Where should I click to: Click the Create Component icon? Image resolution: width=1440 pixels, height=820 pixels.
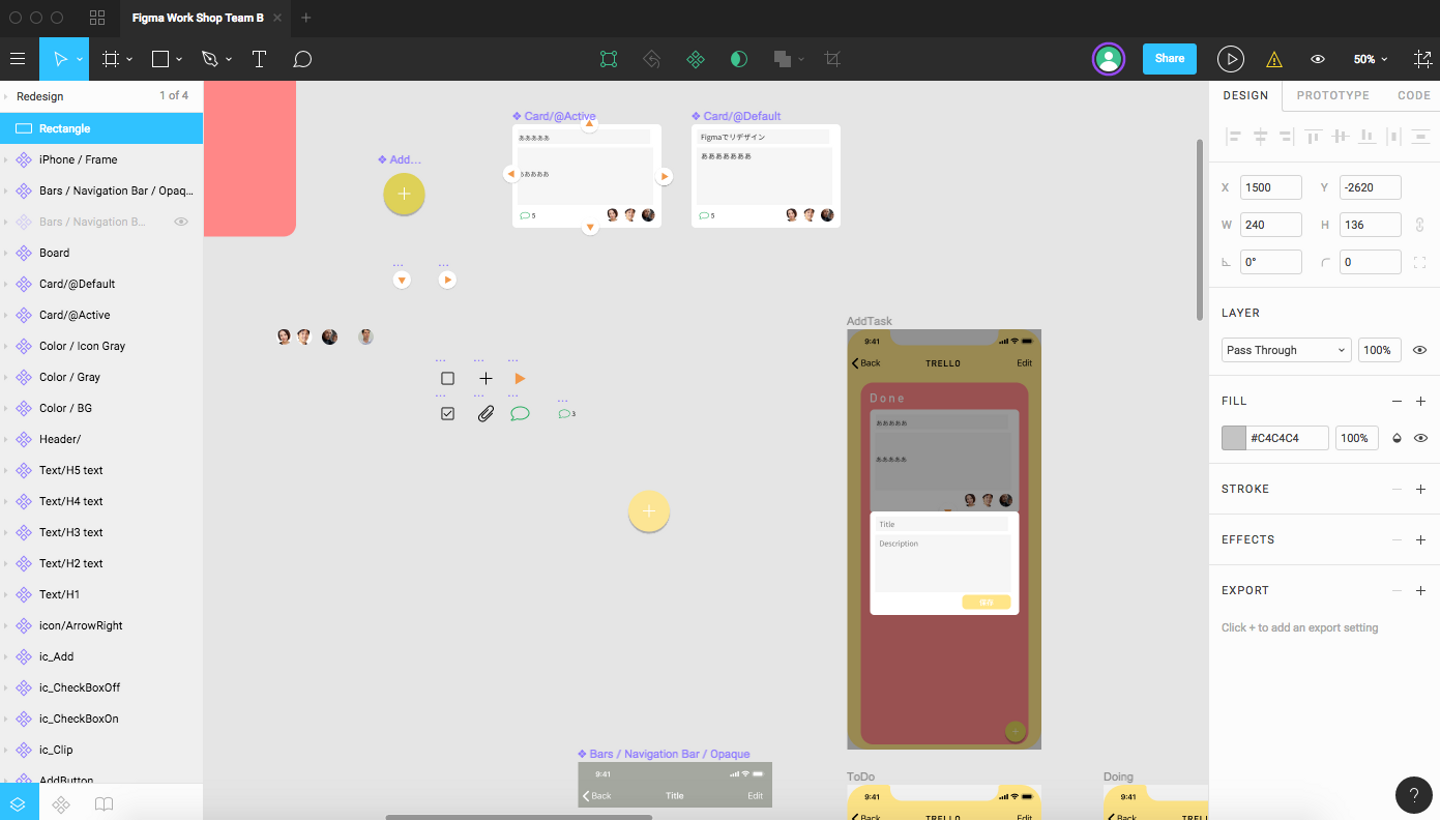696,59
